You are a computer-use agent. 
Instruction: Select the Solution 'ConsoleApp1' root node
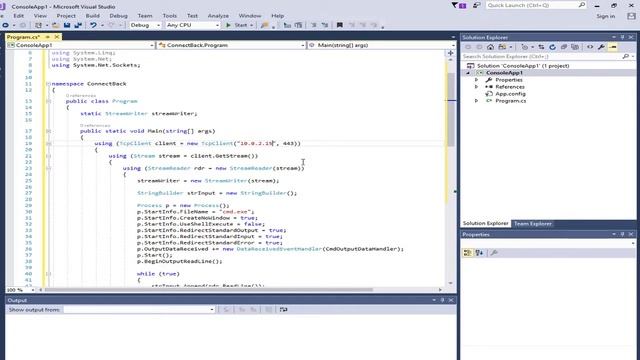pyautogui.click(x=523, y=66)
